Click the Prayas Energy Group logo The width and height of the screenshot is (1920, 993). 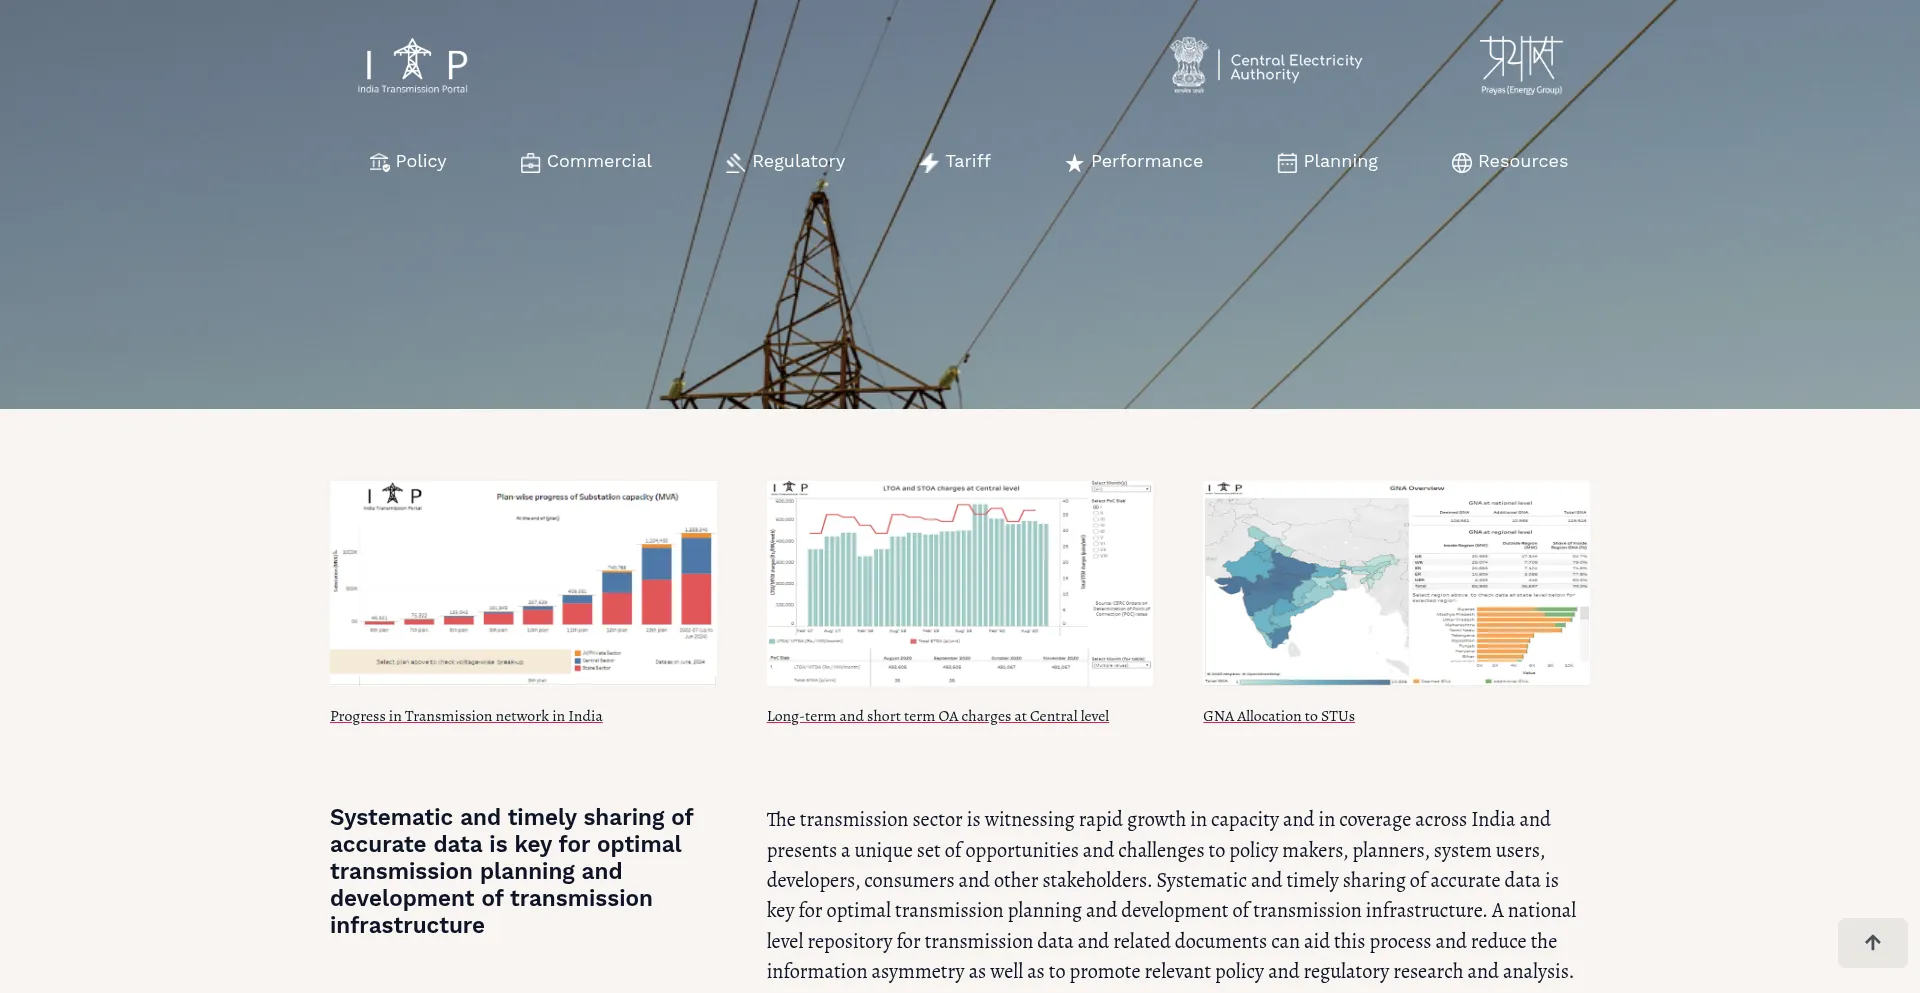click(1521, 65)
